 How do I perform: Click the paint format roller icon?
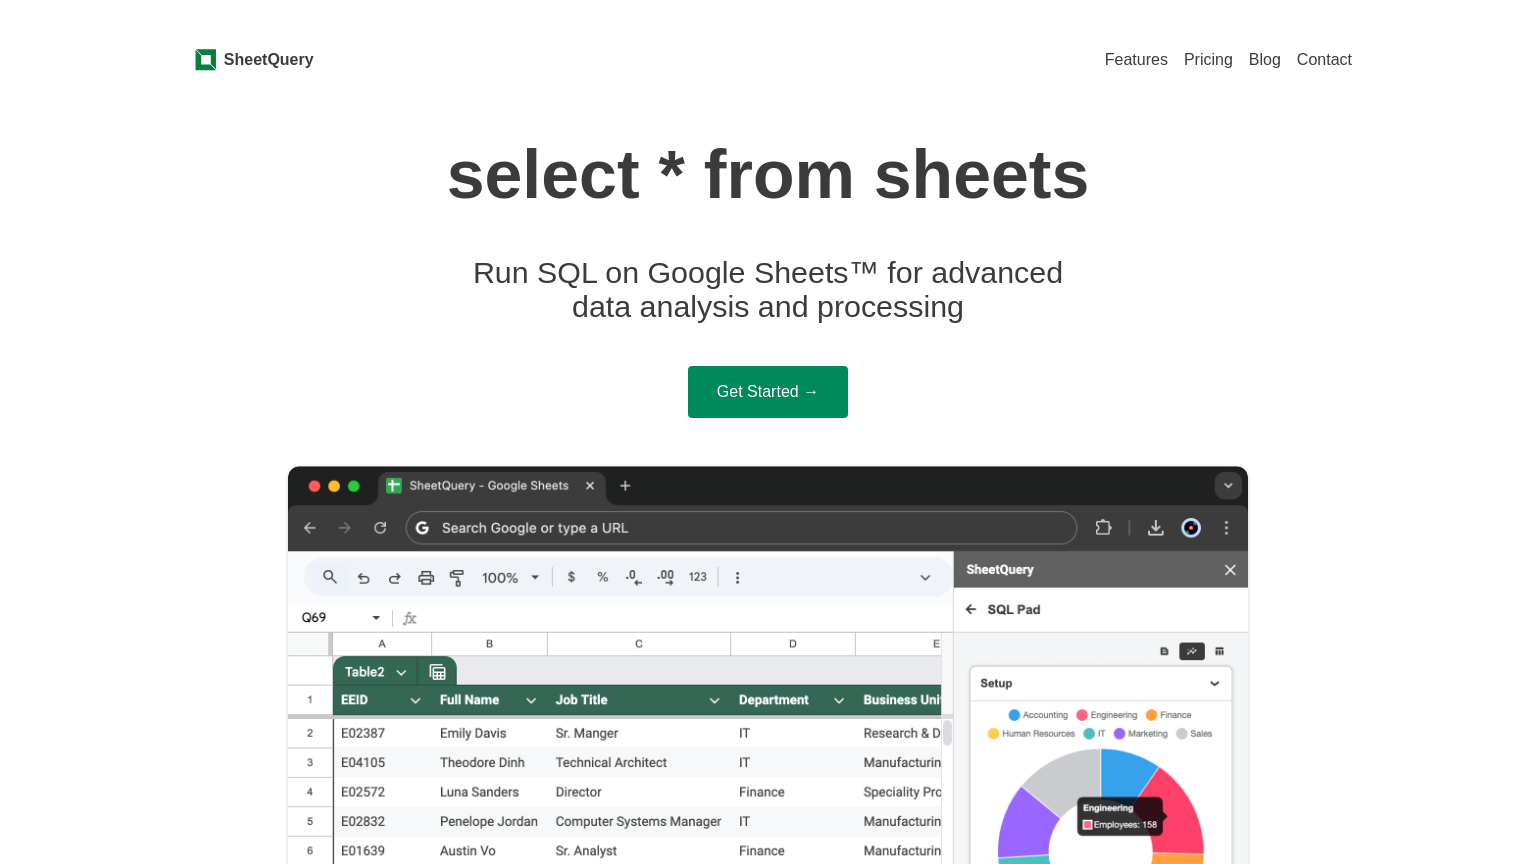pos(457,578)
